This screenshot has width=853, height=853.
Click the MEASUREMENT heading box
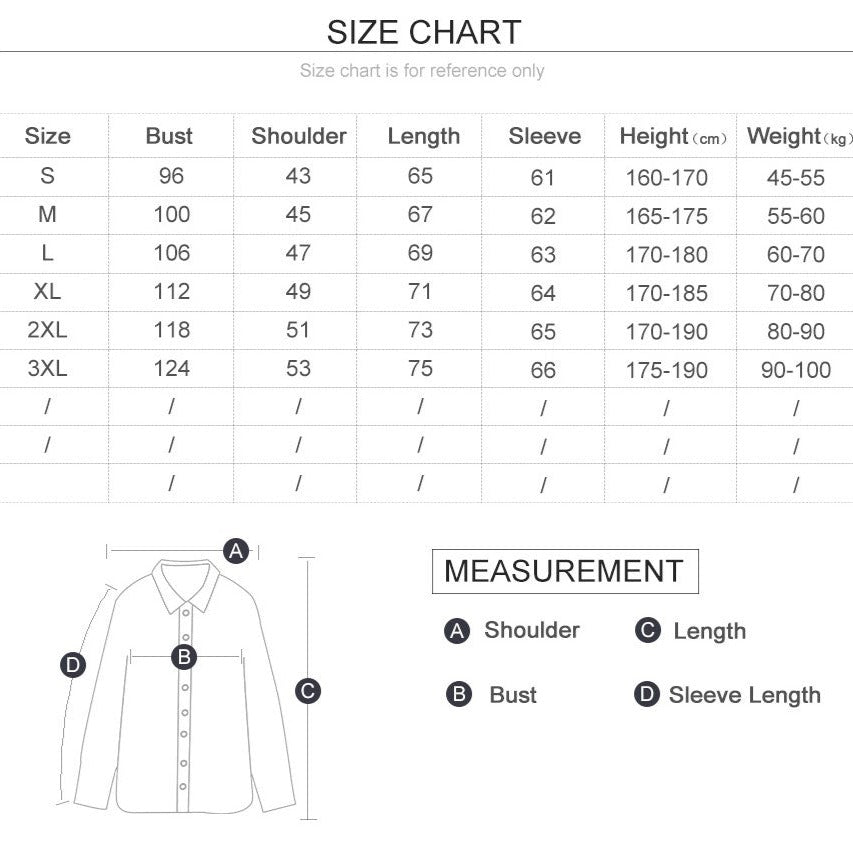(564, 571)
